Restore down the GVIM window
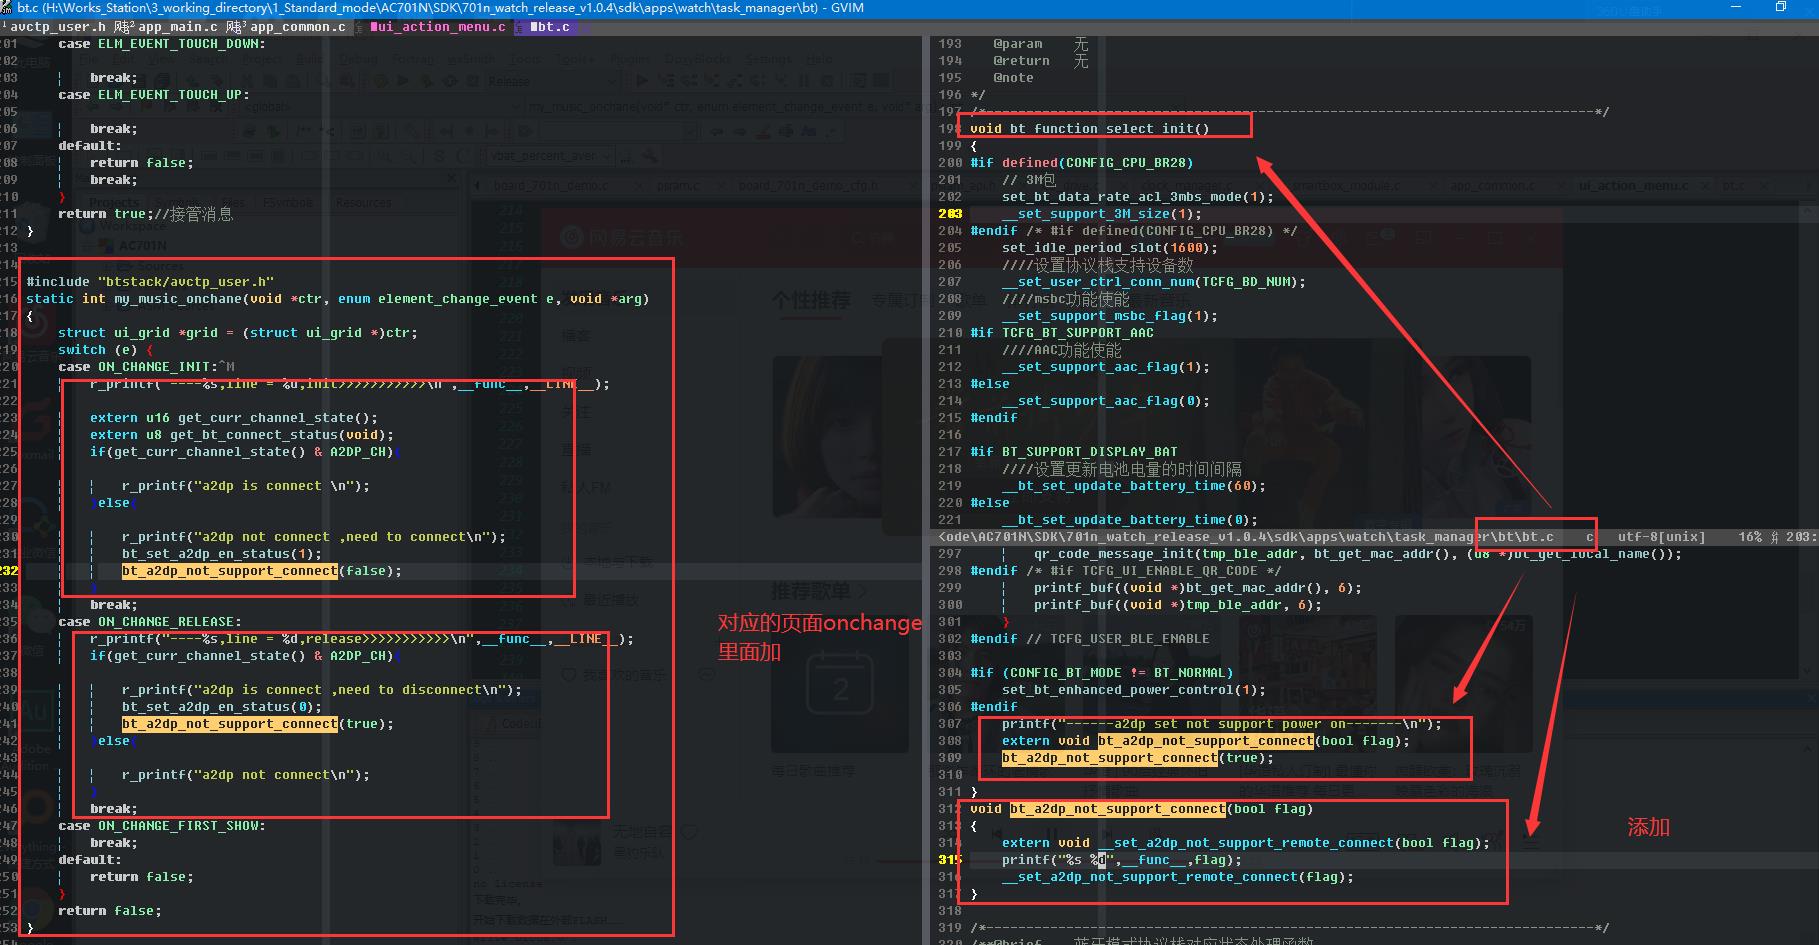 pyautogui.click(x=1781, y=7)
